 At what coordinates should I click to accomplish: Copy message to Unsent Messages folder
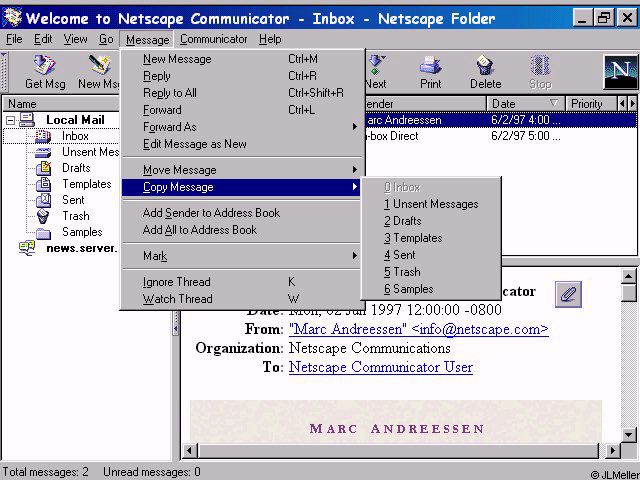coord(431,204)
